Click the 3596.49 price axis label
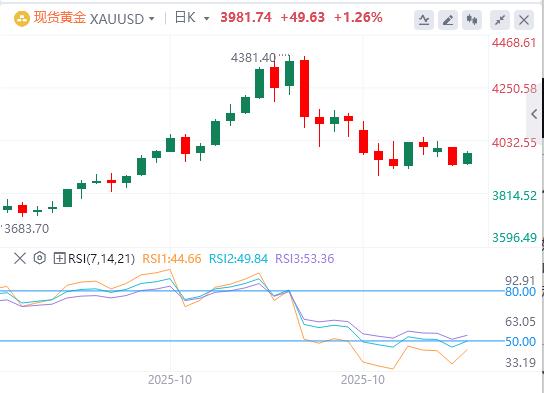 click(514, 238)
